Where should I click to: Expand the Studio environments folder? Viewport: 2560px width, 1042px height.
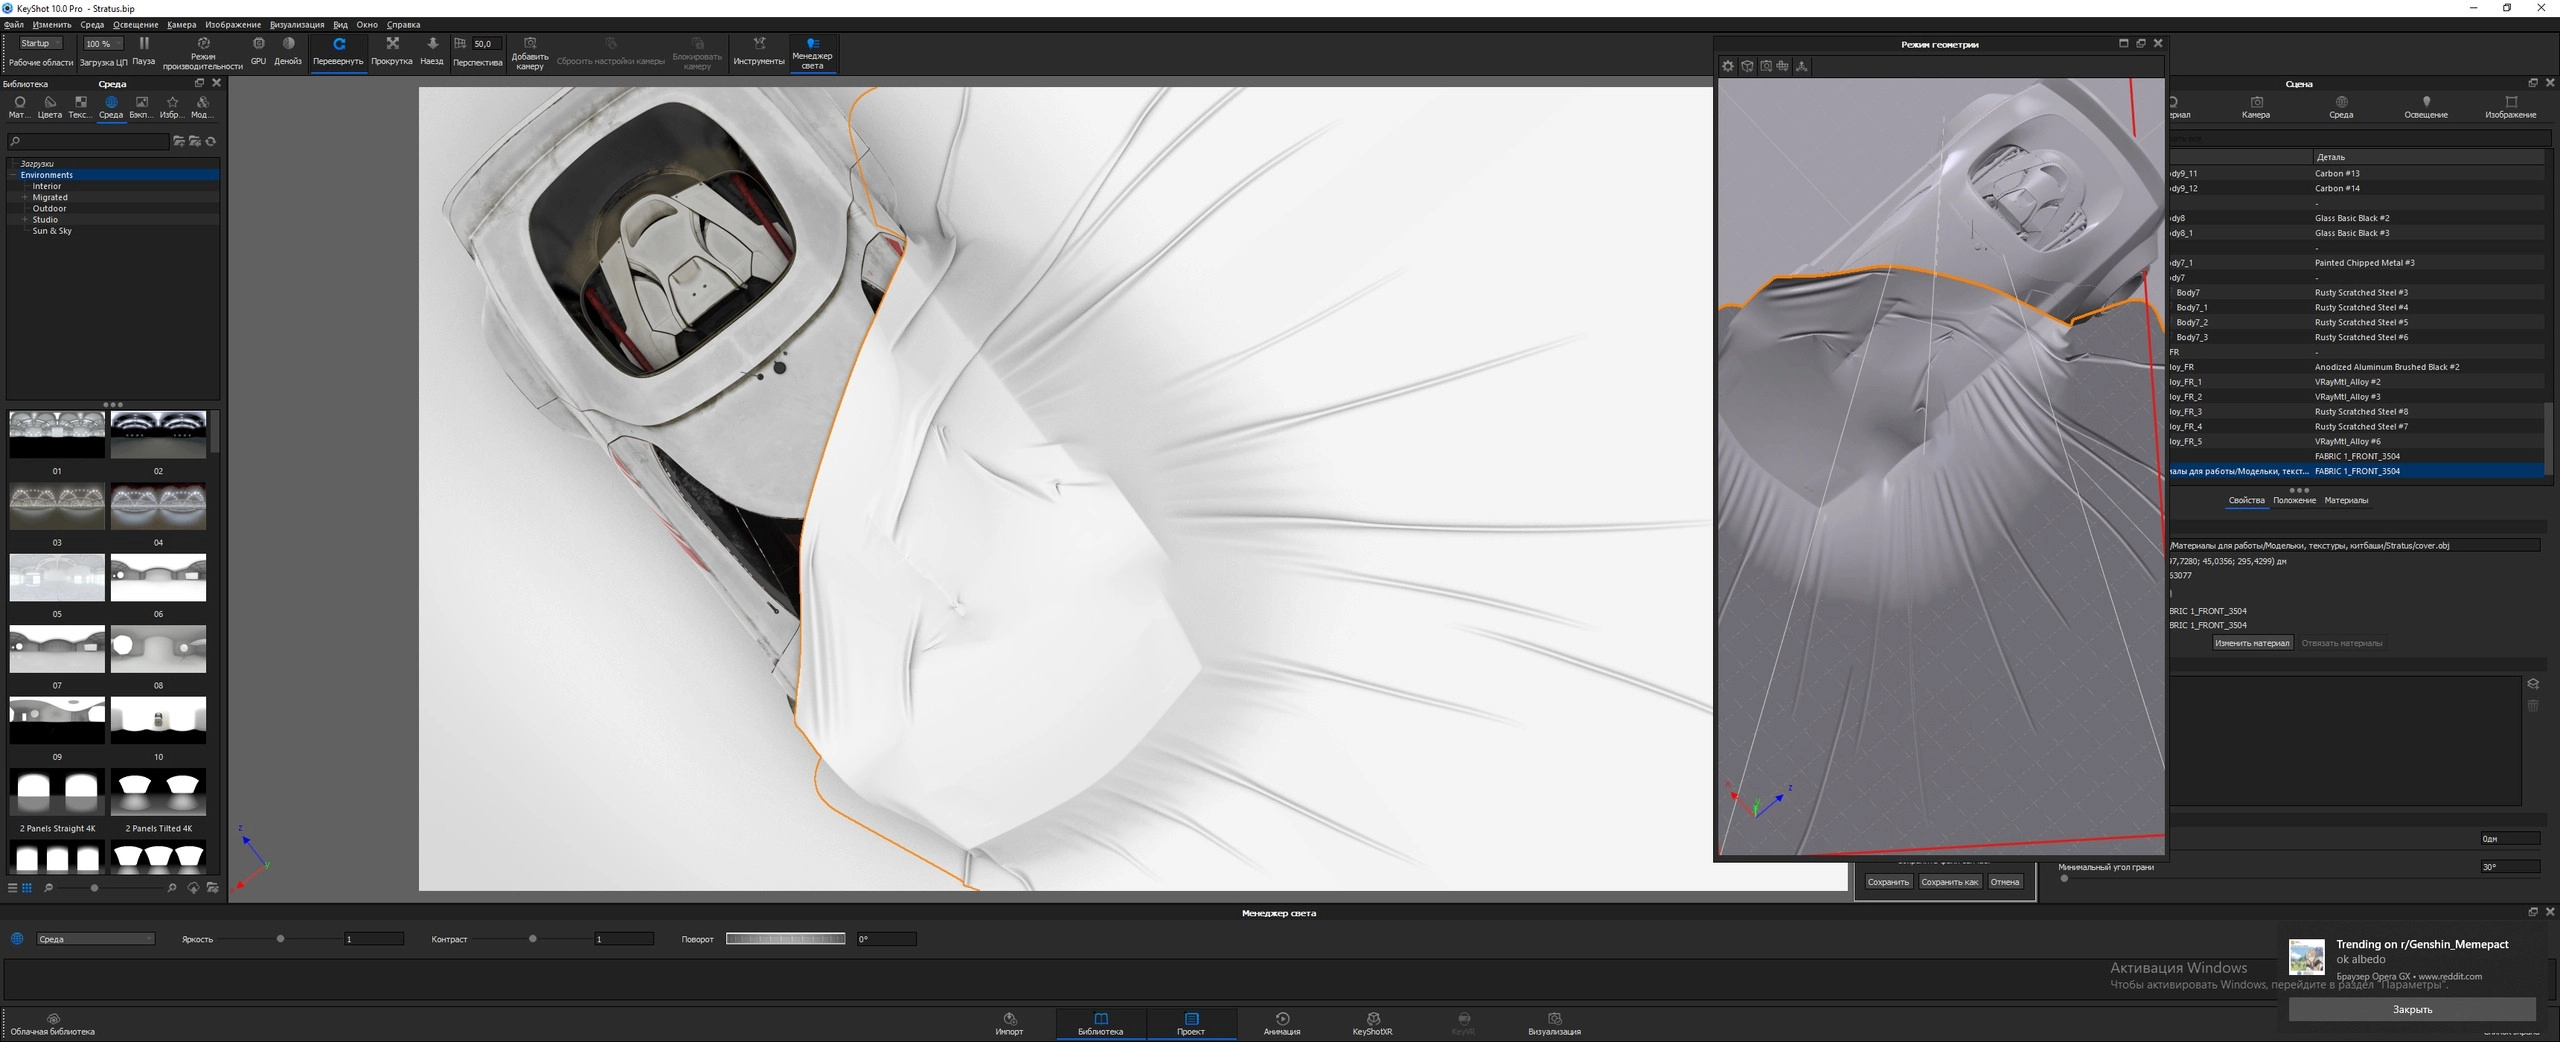(25, 220)
